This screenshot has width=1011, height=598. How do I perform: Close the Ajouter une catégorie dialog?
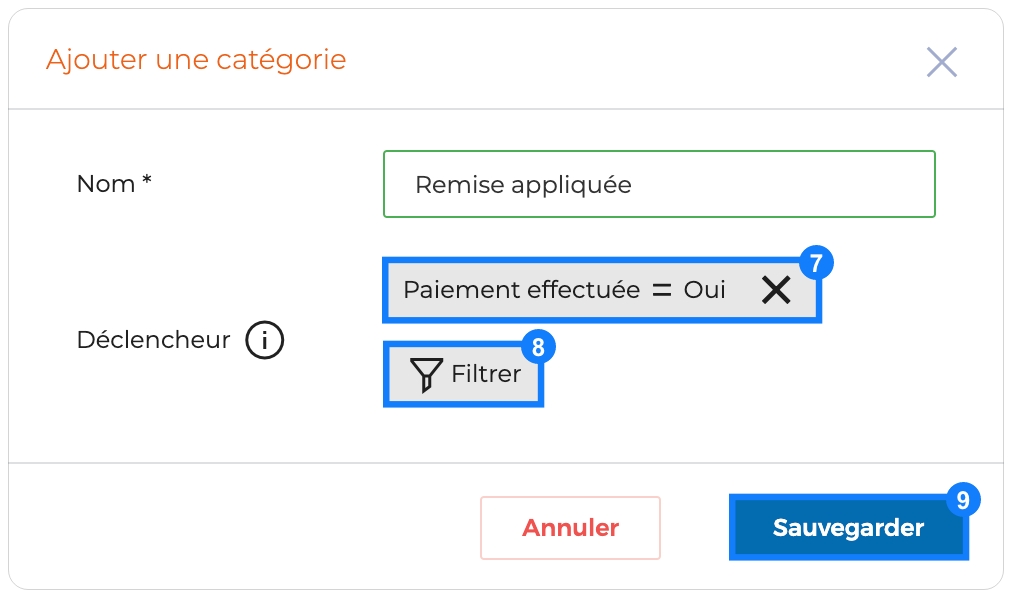pyautogui.click(x=941, y=62)
